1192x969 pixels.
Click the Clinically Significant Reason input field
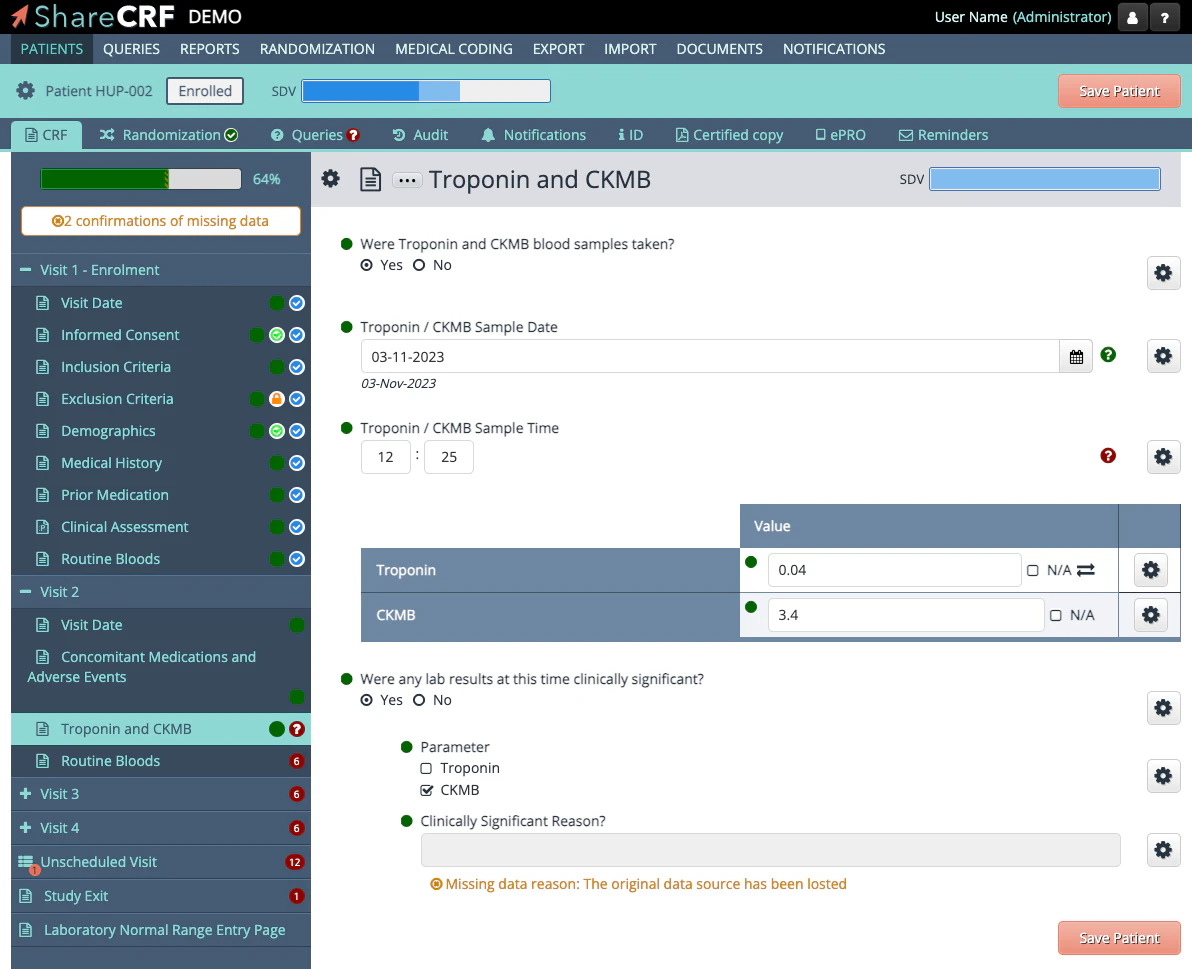(770, 851)
